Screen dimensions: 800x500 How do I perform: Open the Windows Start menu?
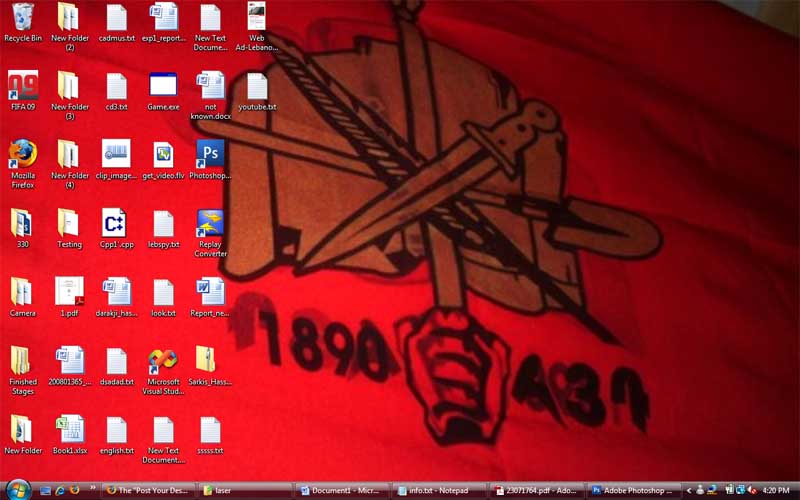[17, 490]
